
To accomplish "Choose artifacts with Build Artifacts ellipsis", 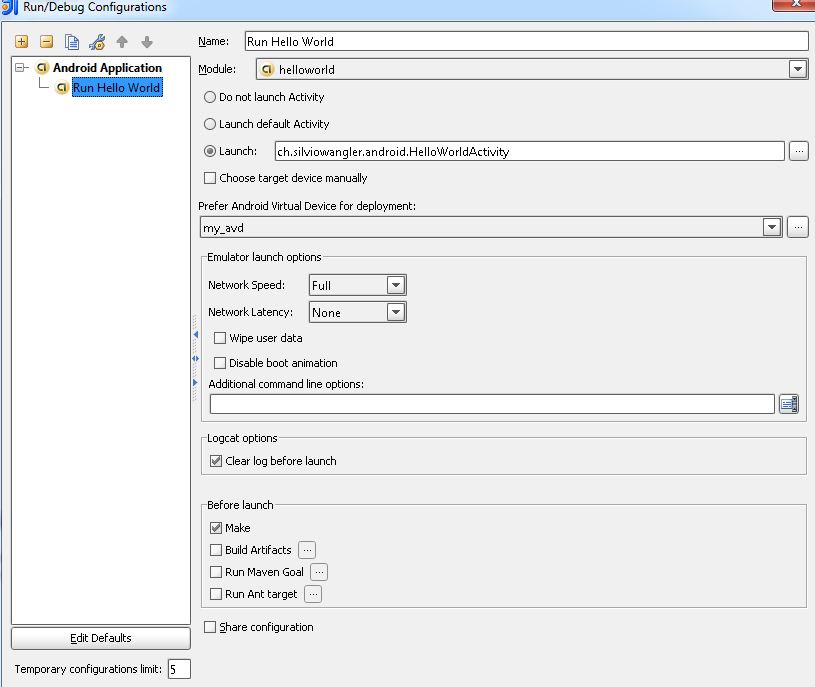I will click(x=307, y=550).
